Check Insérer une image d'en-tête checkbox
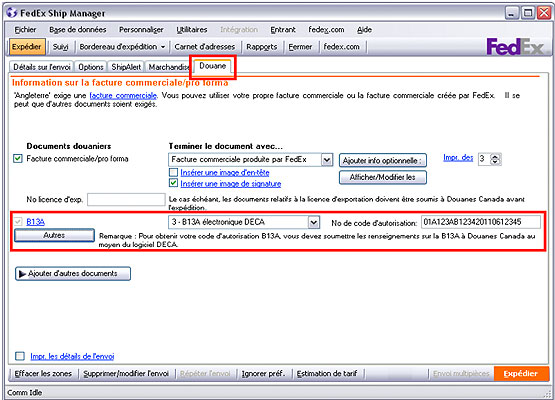This screenshot has width=555, height=400. point(173,172)
